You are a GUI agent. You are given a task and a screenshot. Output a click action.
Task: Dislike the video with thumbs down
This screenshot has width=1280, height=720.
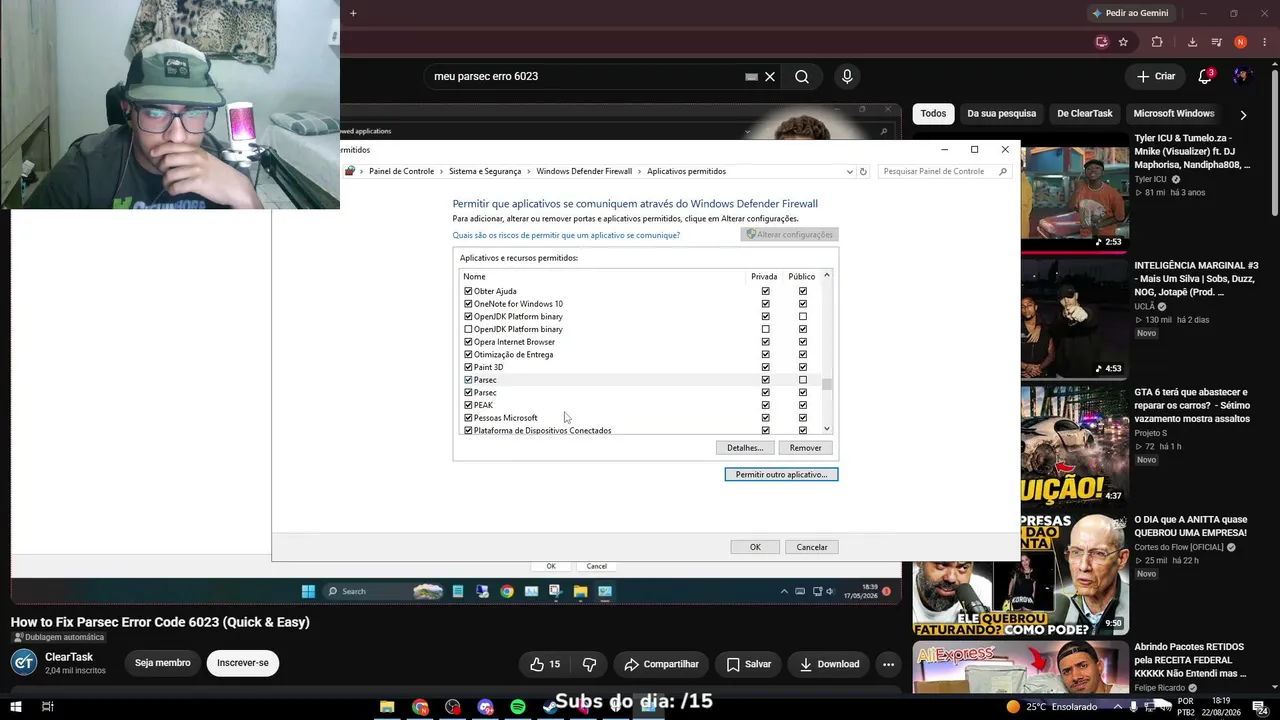(589, 664)
